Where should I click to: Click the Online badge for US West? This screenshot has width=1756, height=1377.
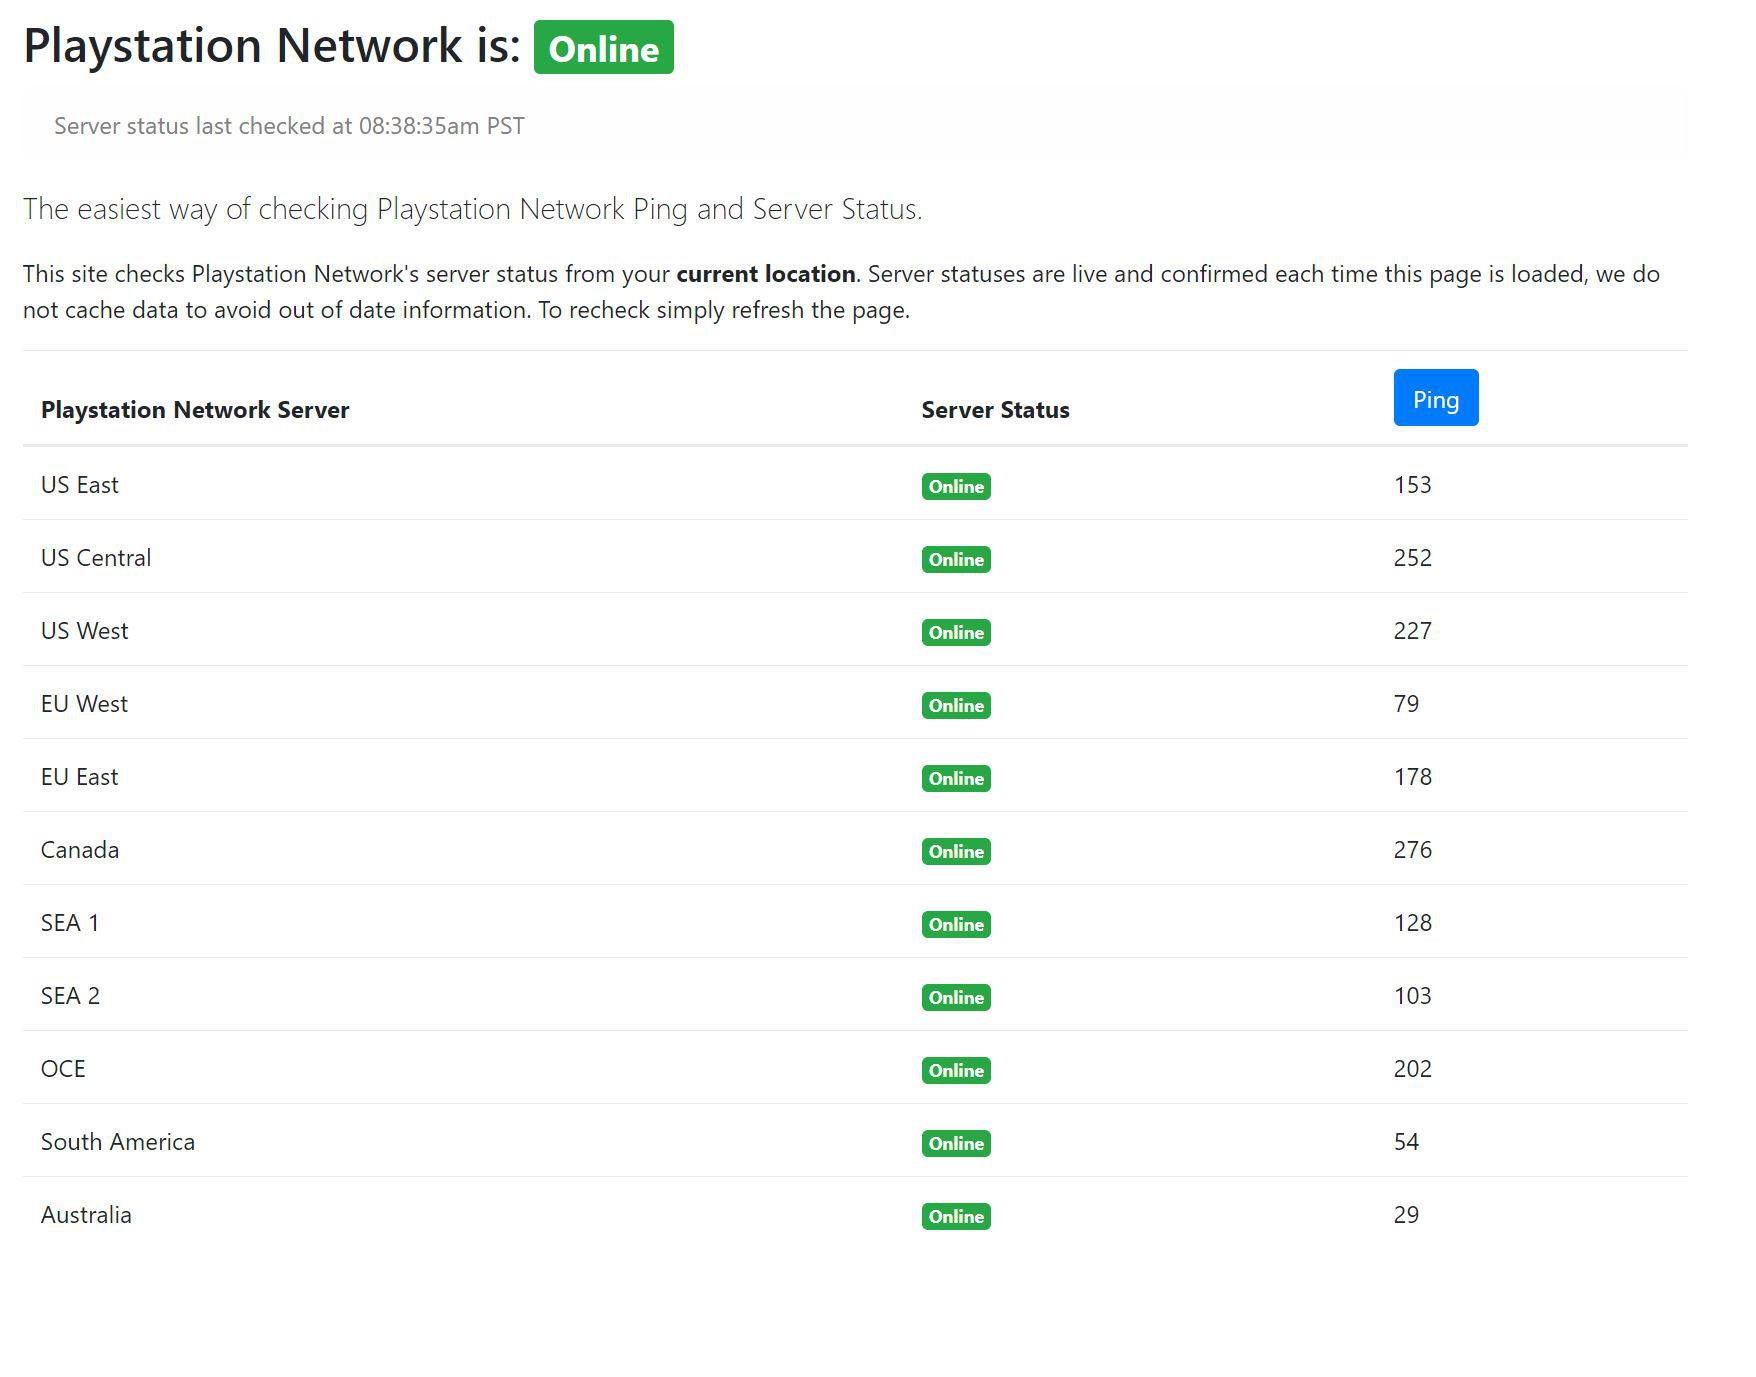click(x=956, y=632)
